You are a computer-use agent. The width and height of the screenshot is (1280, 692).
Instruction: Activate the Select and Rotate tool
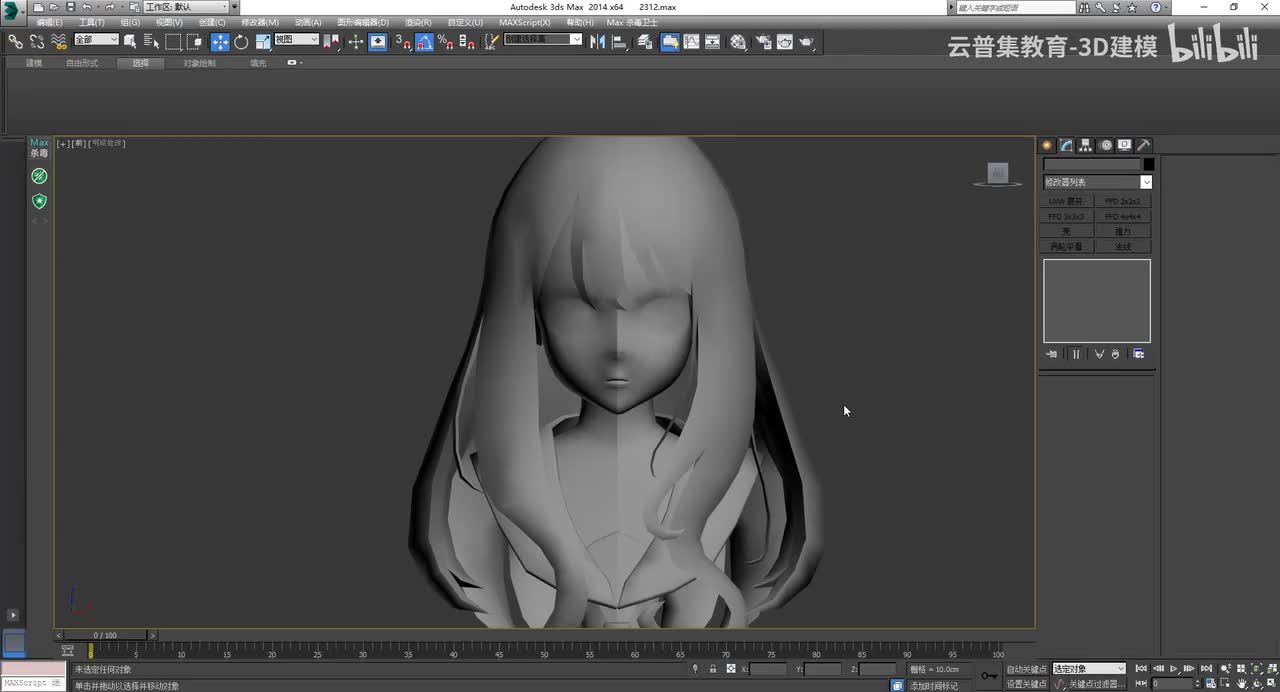tap(241, 42)
